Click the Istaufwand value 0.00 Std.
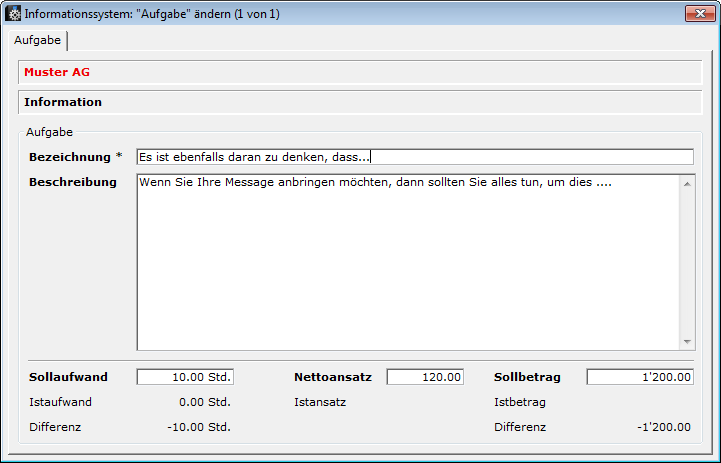The height and width of the screenshot is (463, 721). [201, 402]
